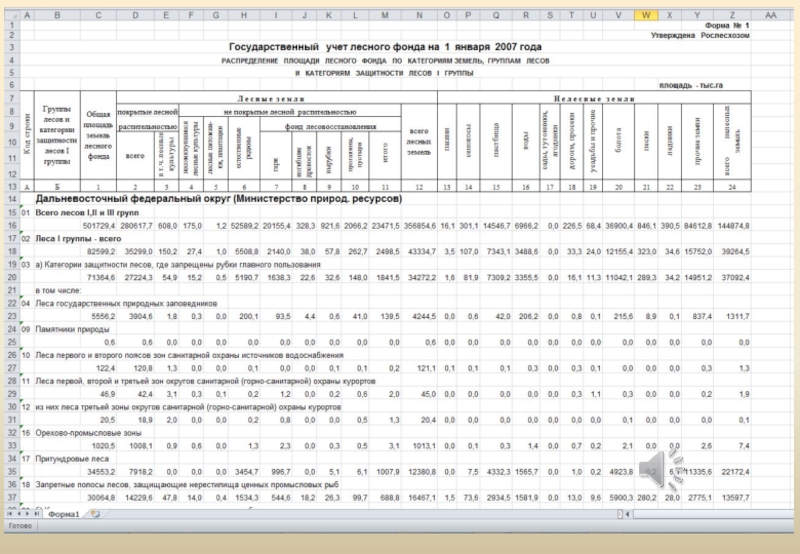Click the 'Готово' status bar indicator

[x=21, y=526]
